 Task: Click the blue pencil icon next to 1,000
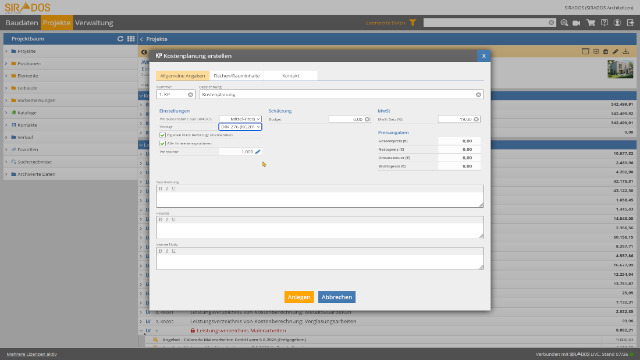258,151
